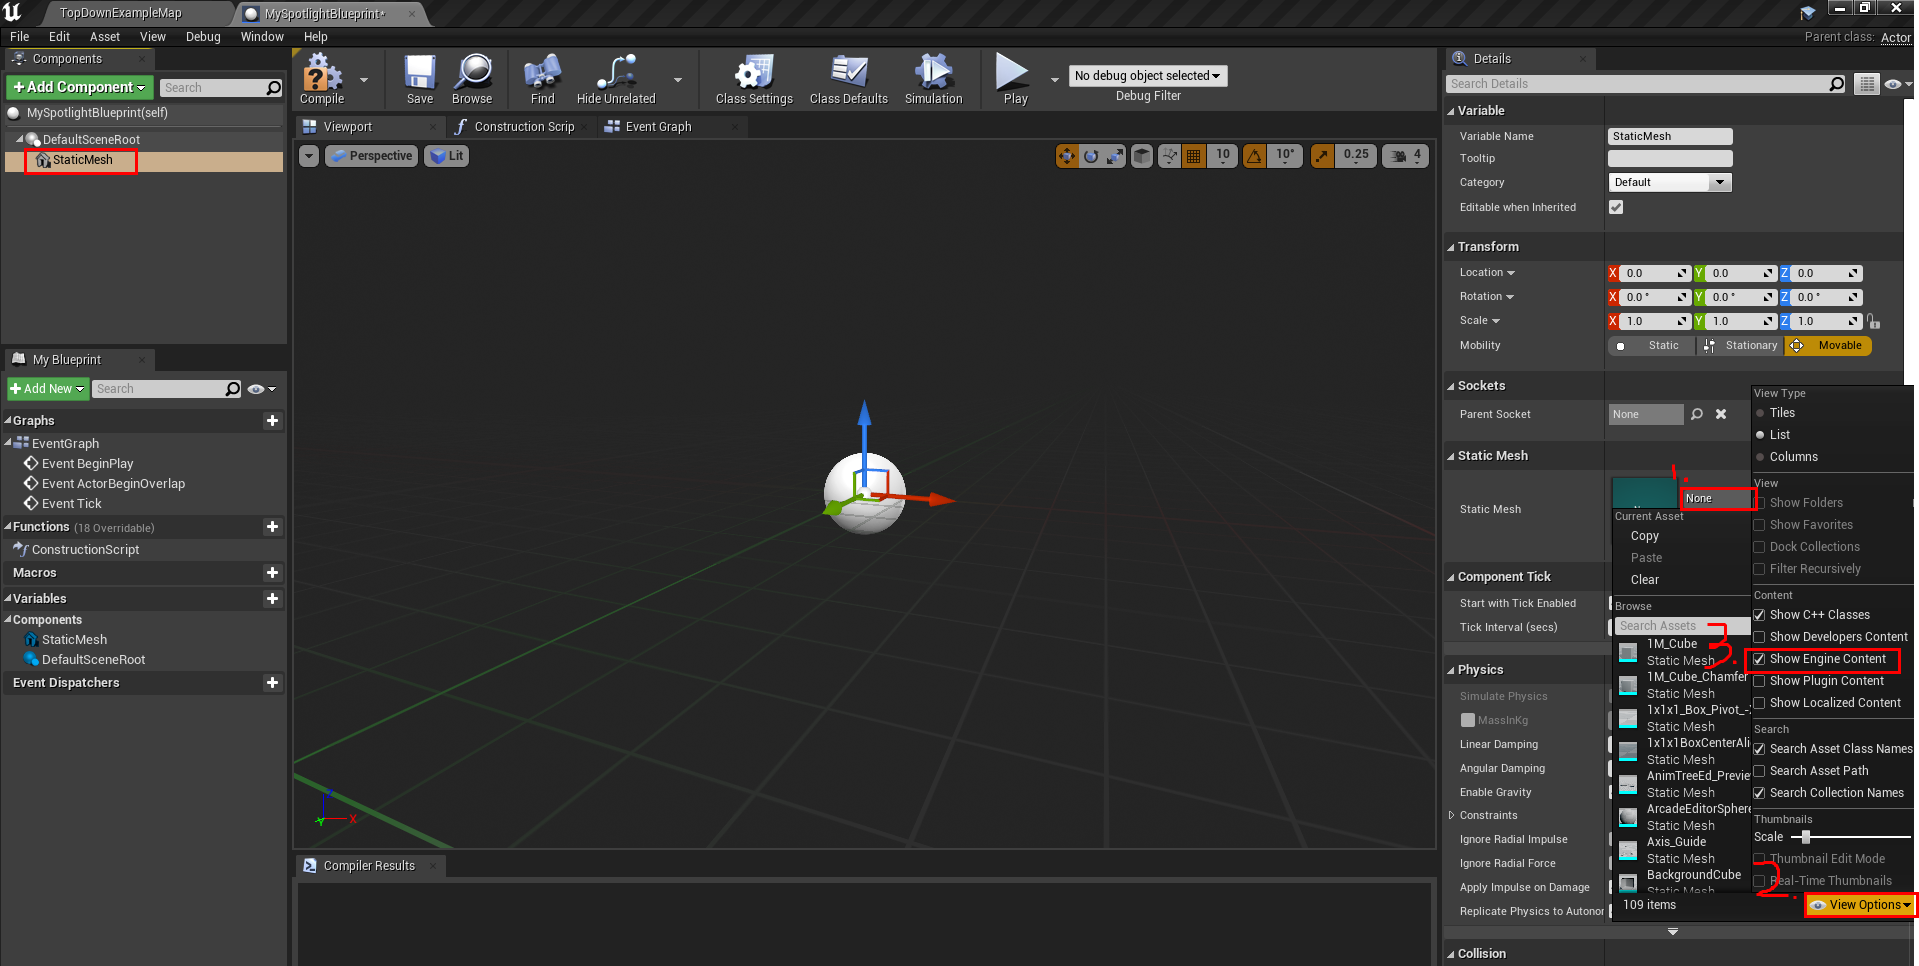This screenshot has width=1919, height=966.
Task: Open the Add New dropdown in My Blueprint
Action: (x=47, y=389)
